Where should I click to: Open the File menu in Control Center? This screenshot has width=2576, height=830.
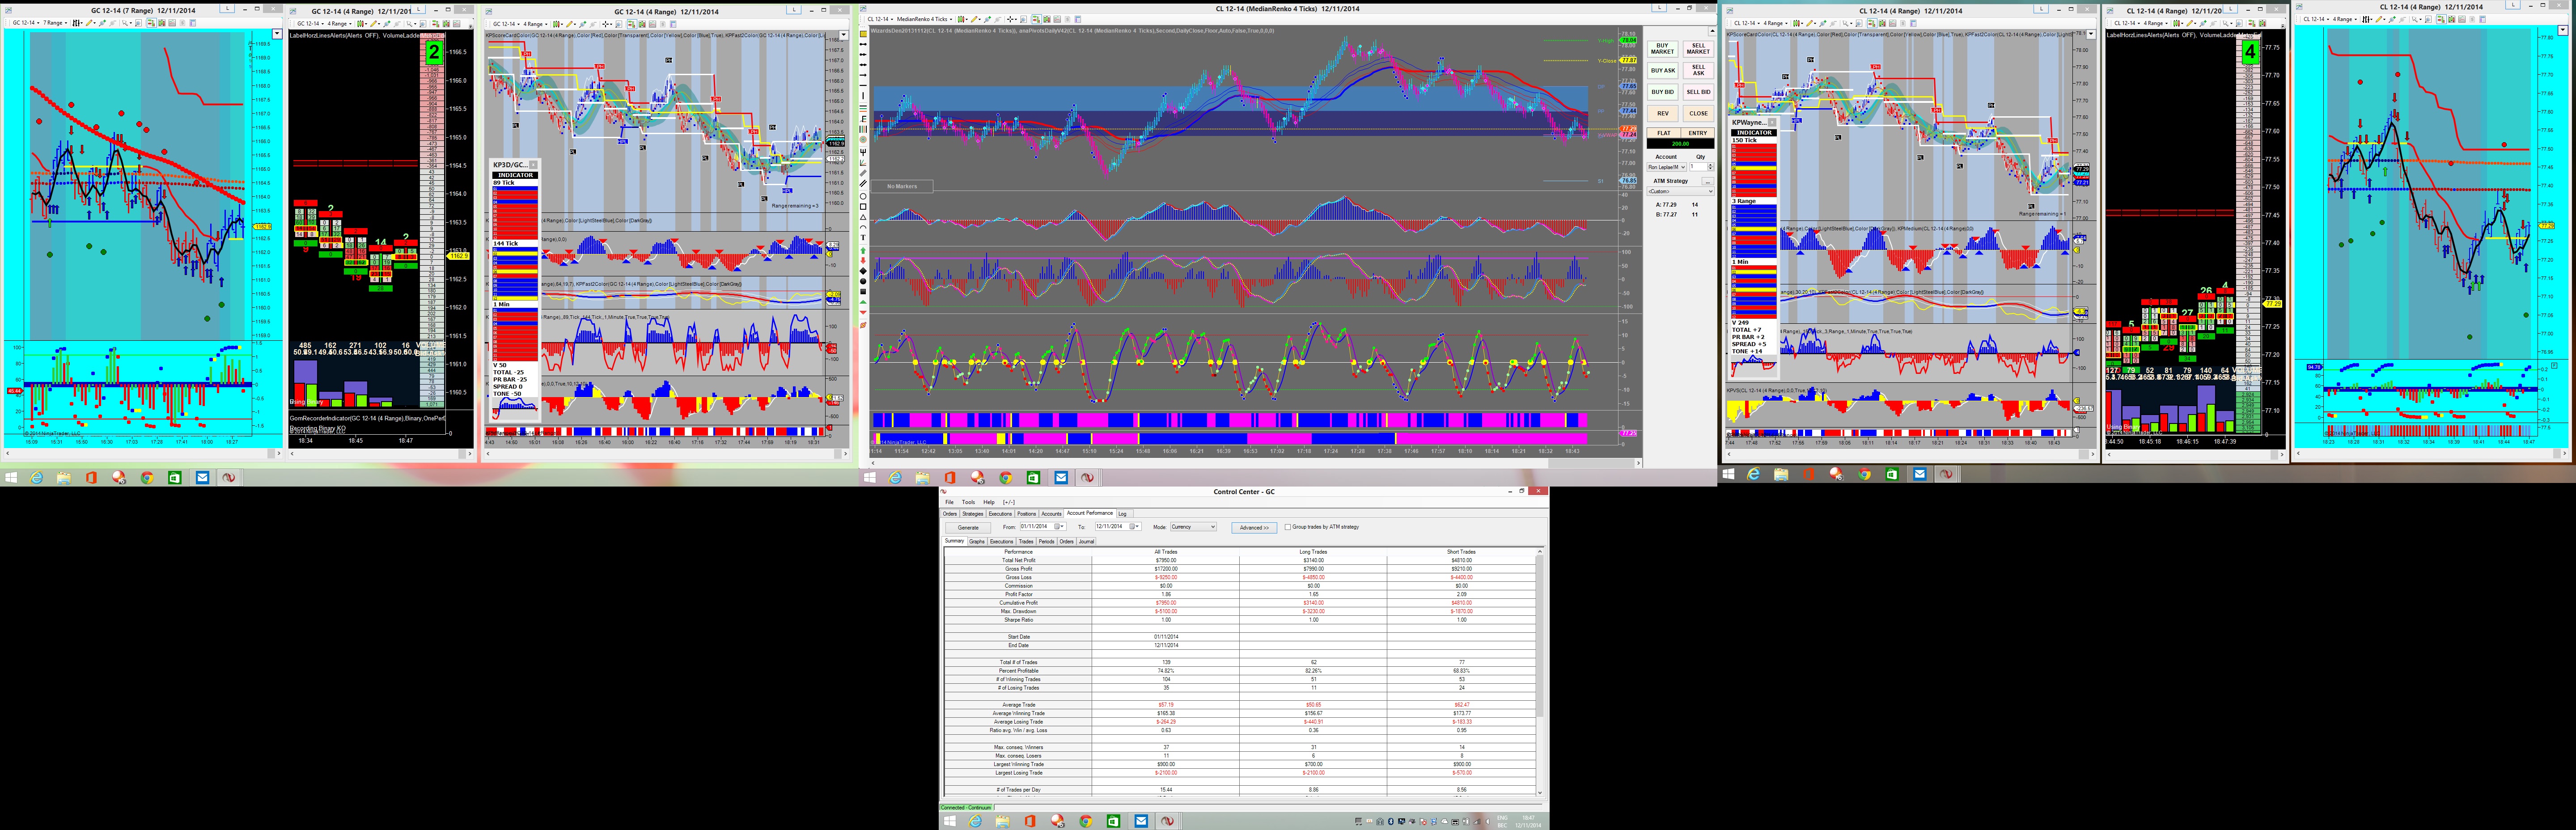tap(950, 502)
